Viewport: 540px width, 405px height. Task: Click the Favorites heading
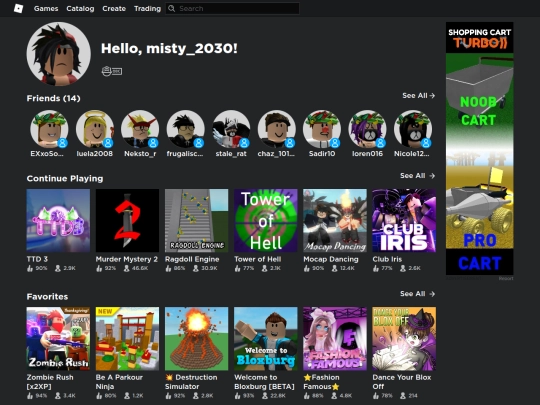click(x=47, y=297)
